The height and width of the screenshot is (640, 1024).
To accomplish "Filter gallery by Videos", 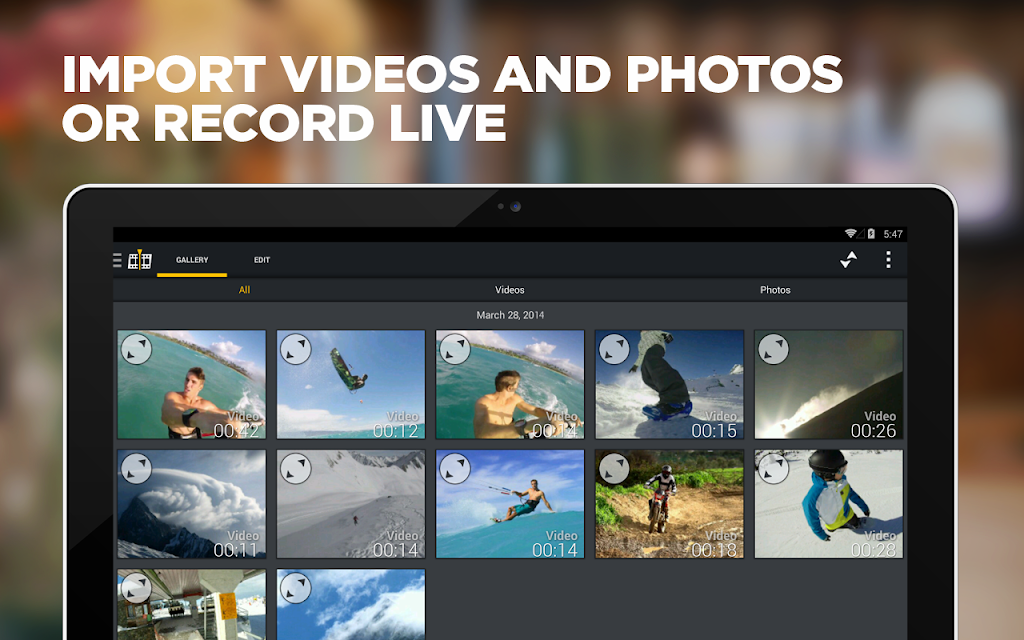I will point(509,290).
